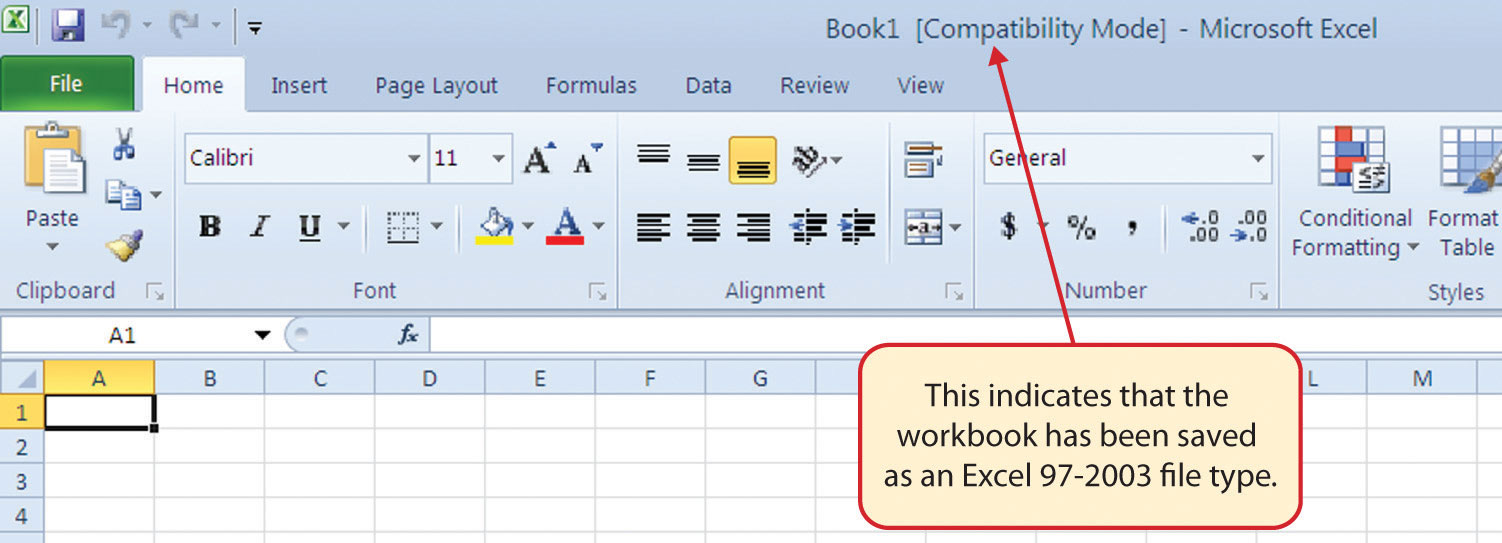Click the Increase Indent icon
Viewport: 1502px width, 543px height.
click(857, 227)
